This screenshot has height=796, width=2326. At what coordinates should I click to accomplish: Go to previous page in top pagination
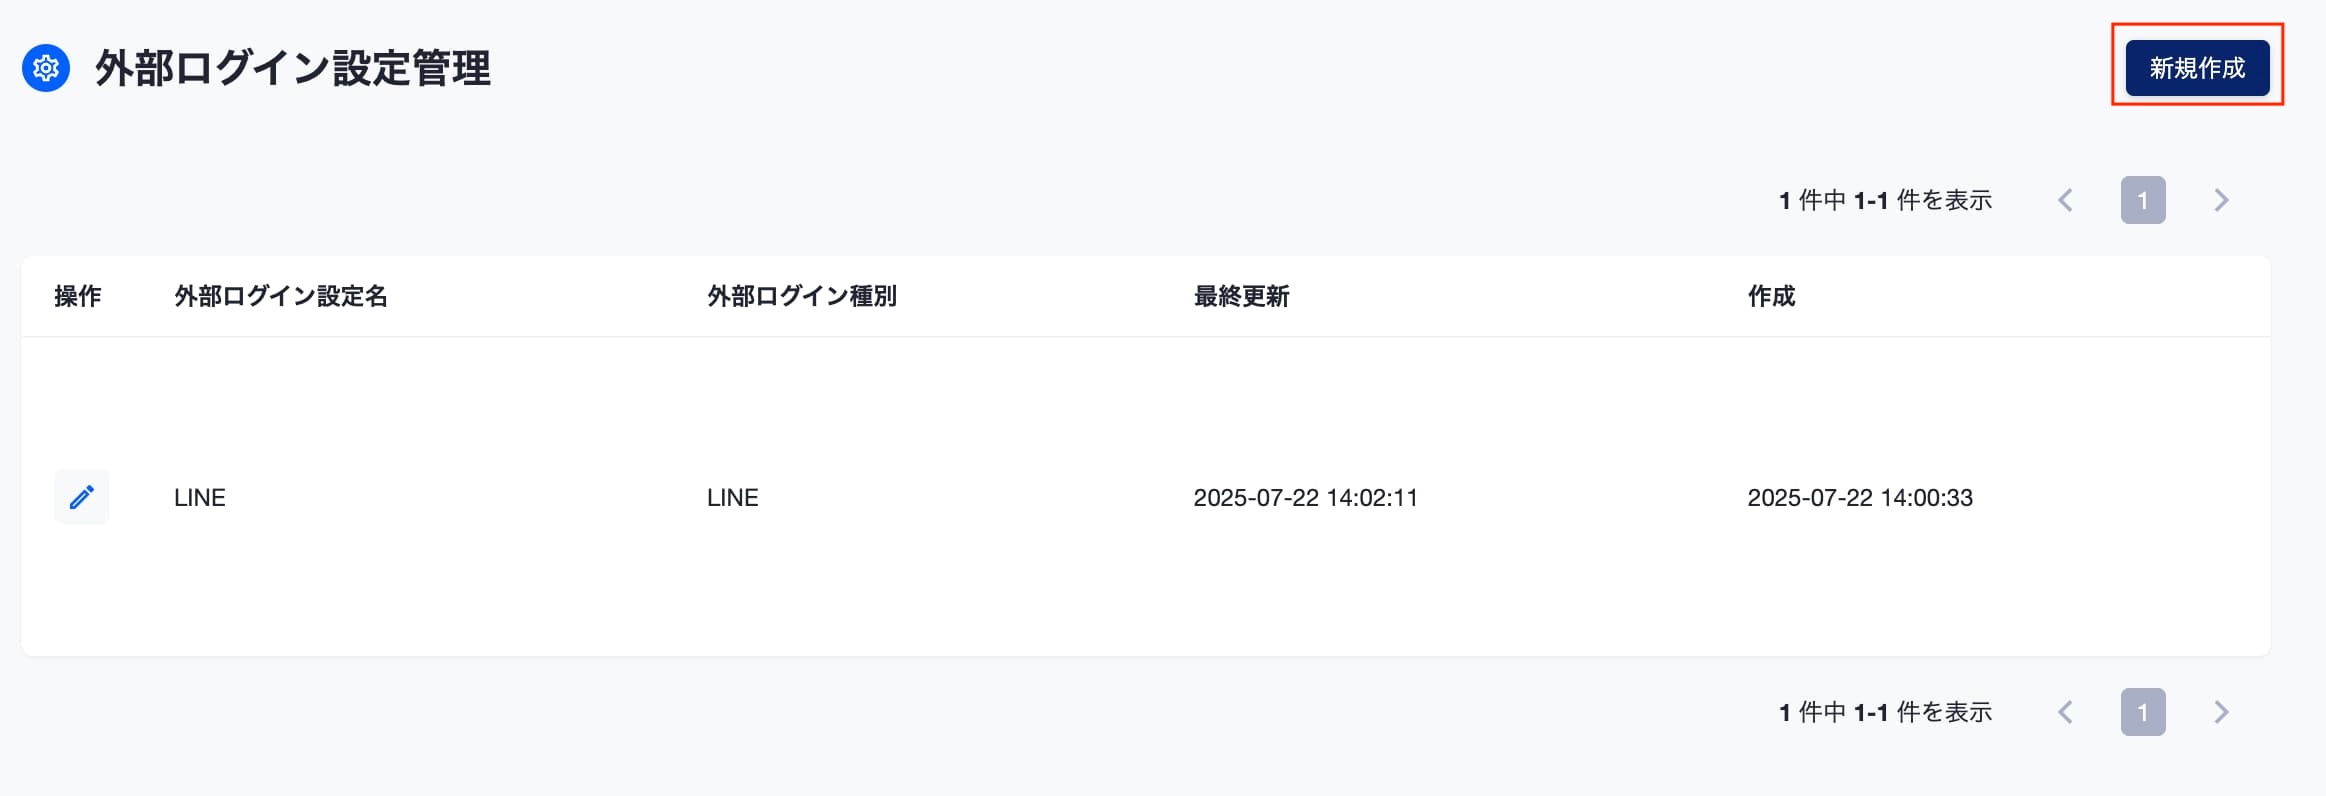2065,200
